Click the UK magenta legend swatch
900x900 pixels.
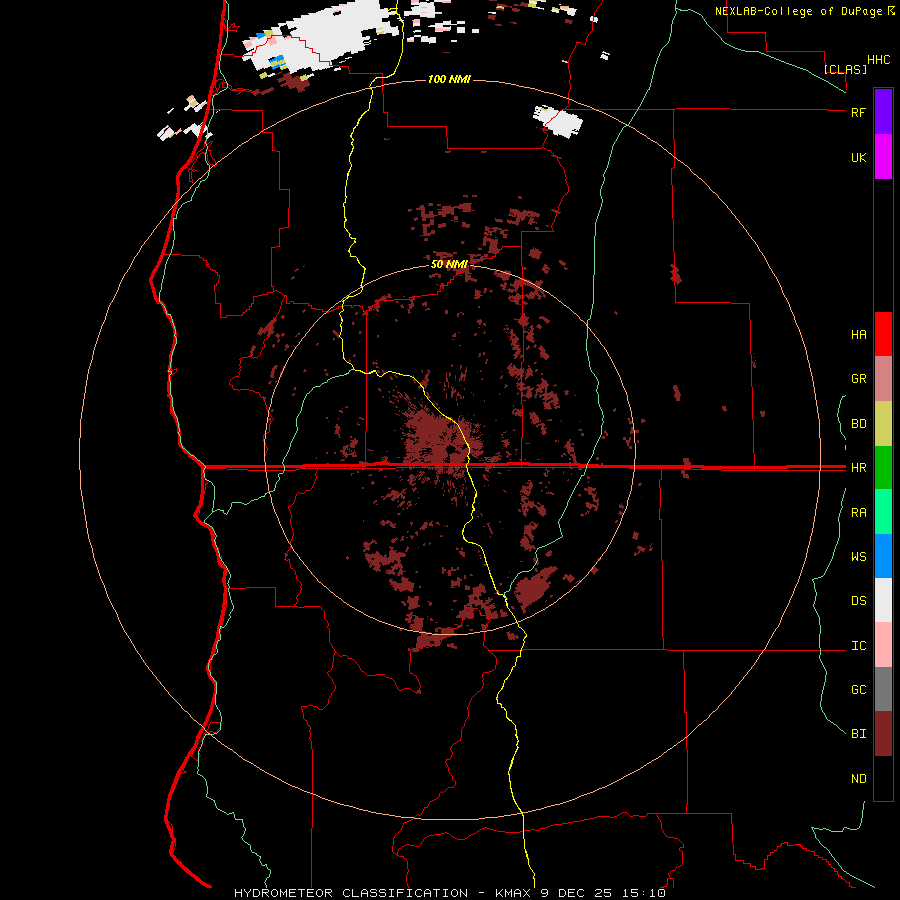point(883,156)
